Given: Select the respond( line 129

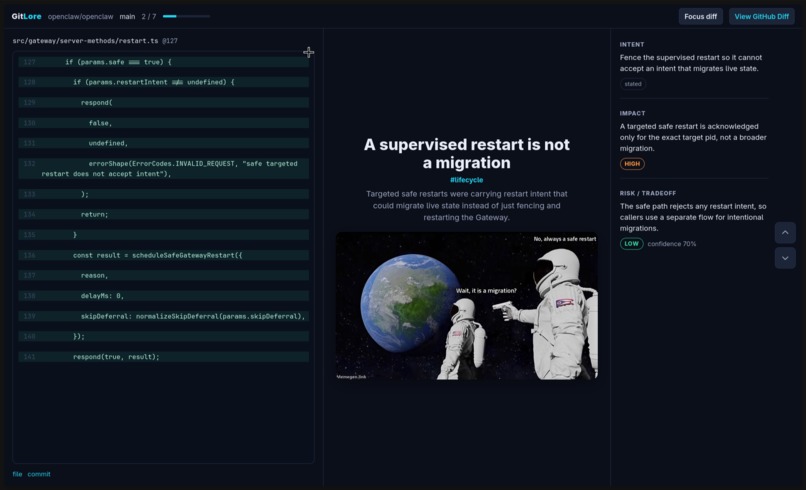Looking at the screenshot, I should click(163, 102).
